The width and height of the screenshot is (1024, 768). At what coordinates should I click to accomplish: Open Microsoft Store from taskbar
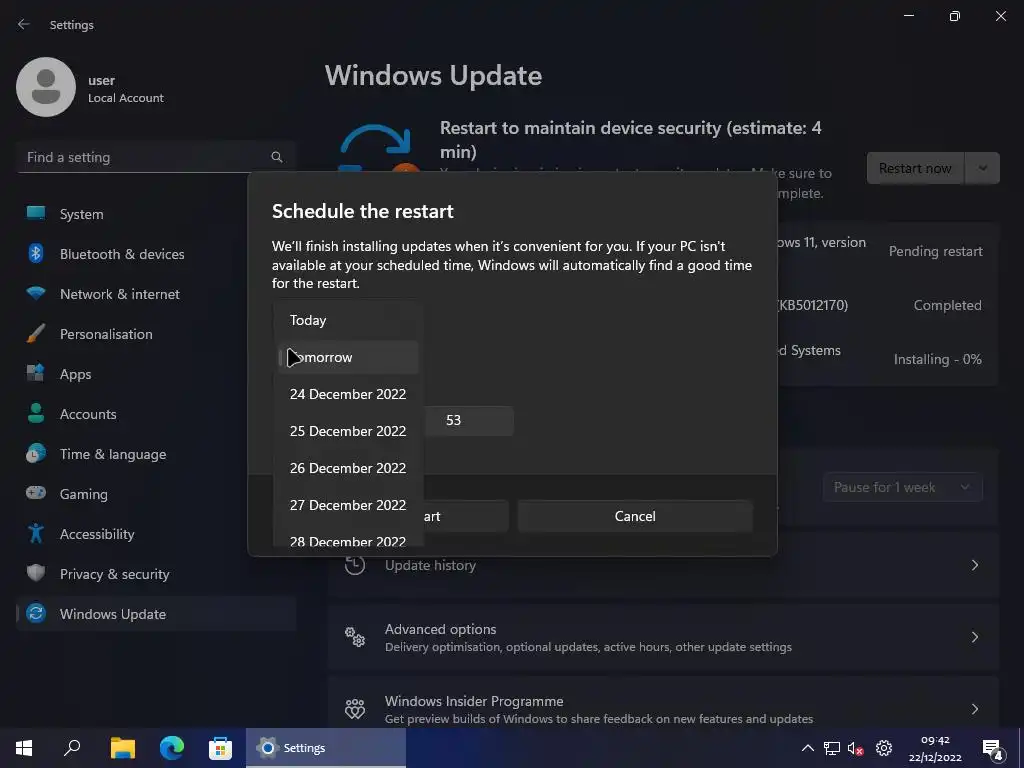pyautogui.click(x=220, y=748)
